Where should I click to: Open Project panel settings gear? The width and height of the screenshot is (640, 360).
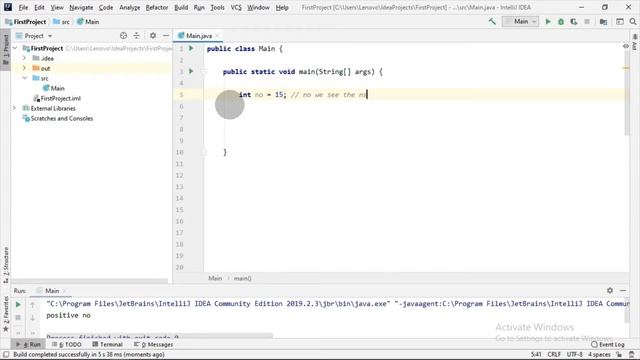[x=153, y=36]
